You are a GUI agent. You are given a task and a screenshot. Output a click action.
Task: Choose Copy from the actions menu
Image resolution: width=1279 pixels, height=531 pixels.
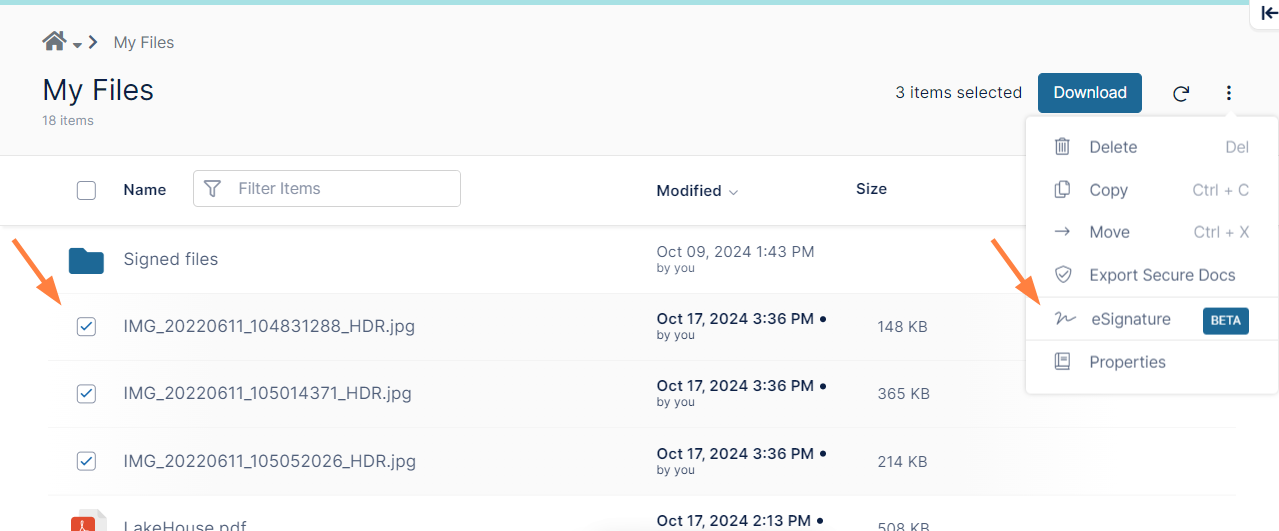pyautogui.click(x=1108, y=190)
